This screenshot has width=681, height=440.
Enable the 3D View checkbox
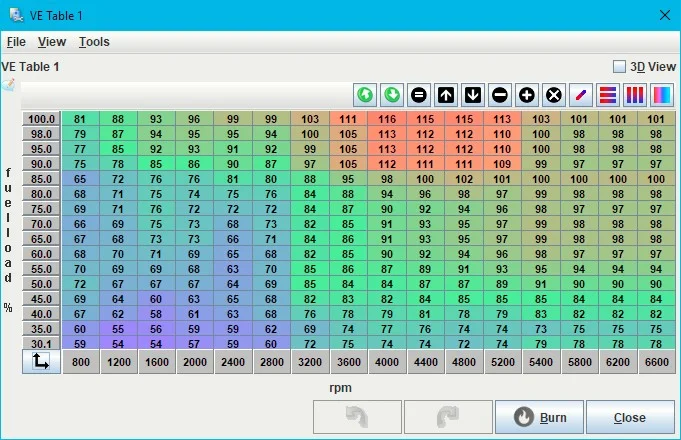pos(619,67)
